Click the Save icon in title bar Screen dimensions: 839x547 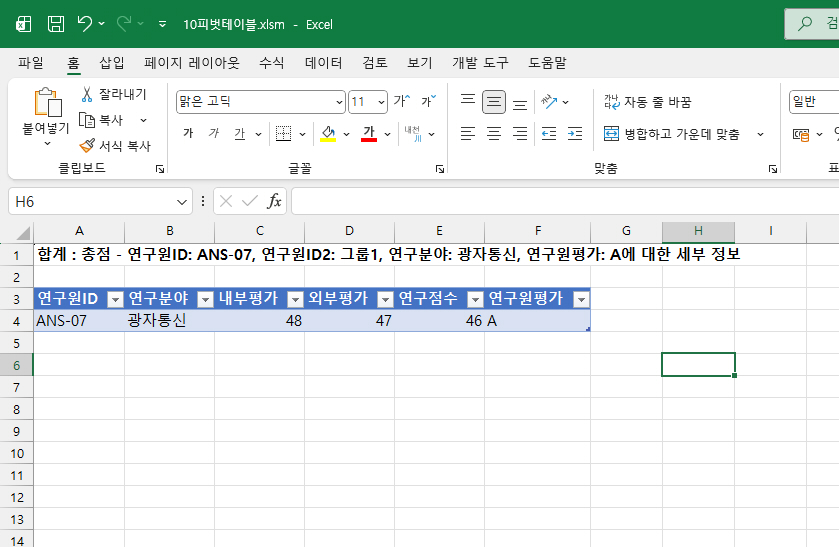[56, 23]
